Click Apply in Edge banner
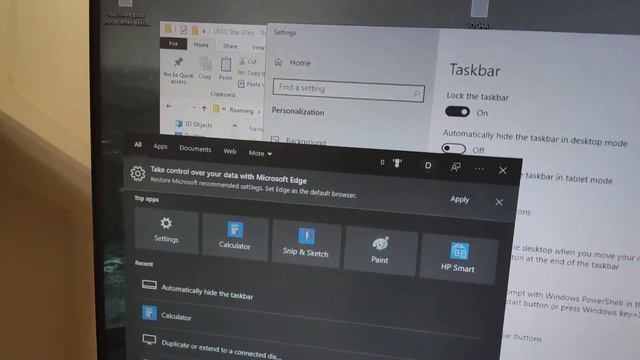This screenshot has height=360, width=640. pyautogui.click(x=460, y=199)
